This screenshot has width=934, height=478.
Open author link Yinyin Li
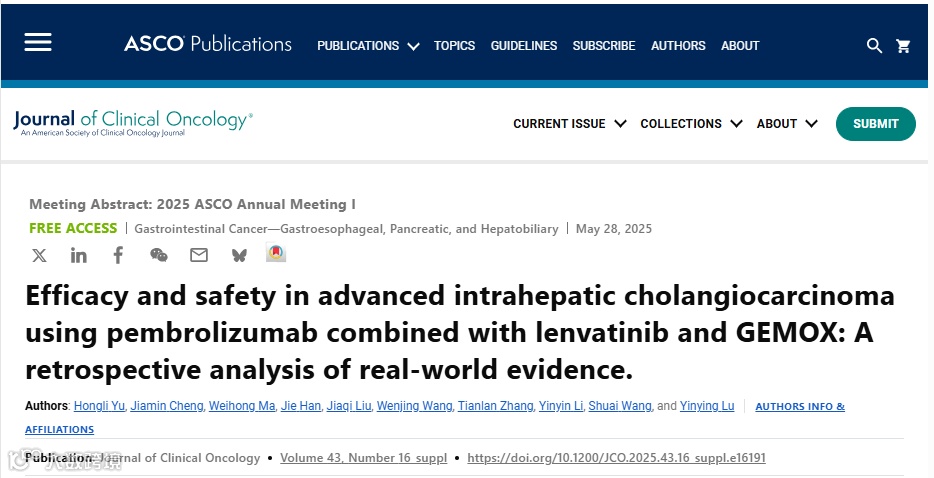tap(561, 406)
